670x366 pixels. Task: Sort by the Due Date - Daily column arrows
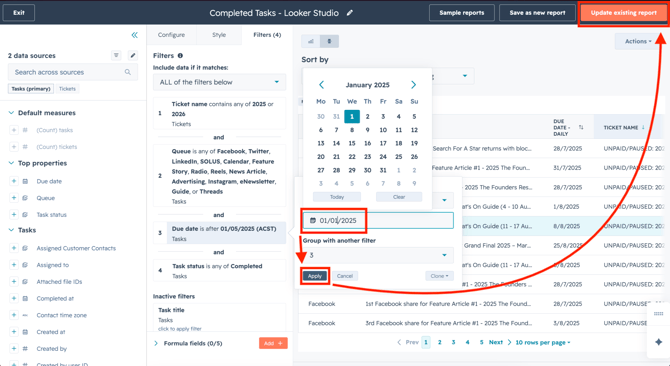581,127
